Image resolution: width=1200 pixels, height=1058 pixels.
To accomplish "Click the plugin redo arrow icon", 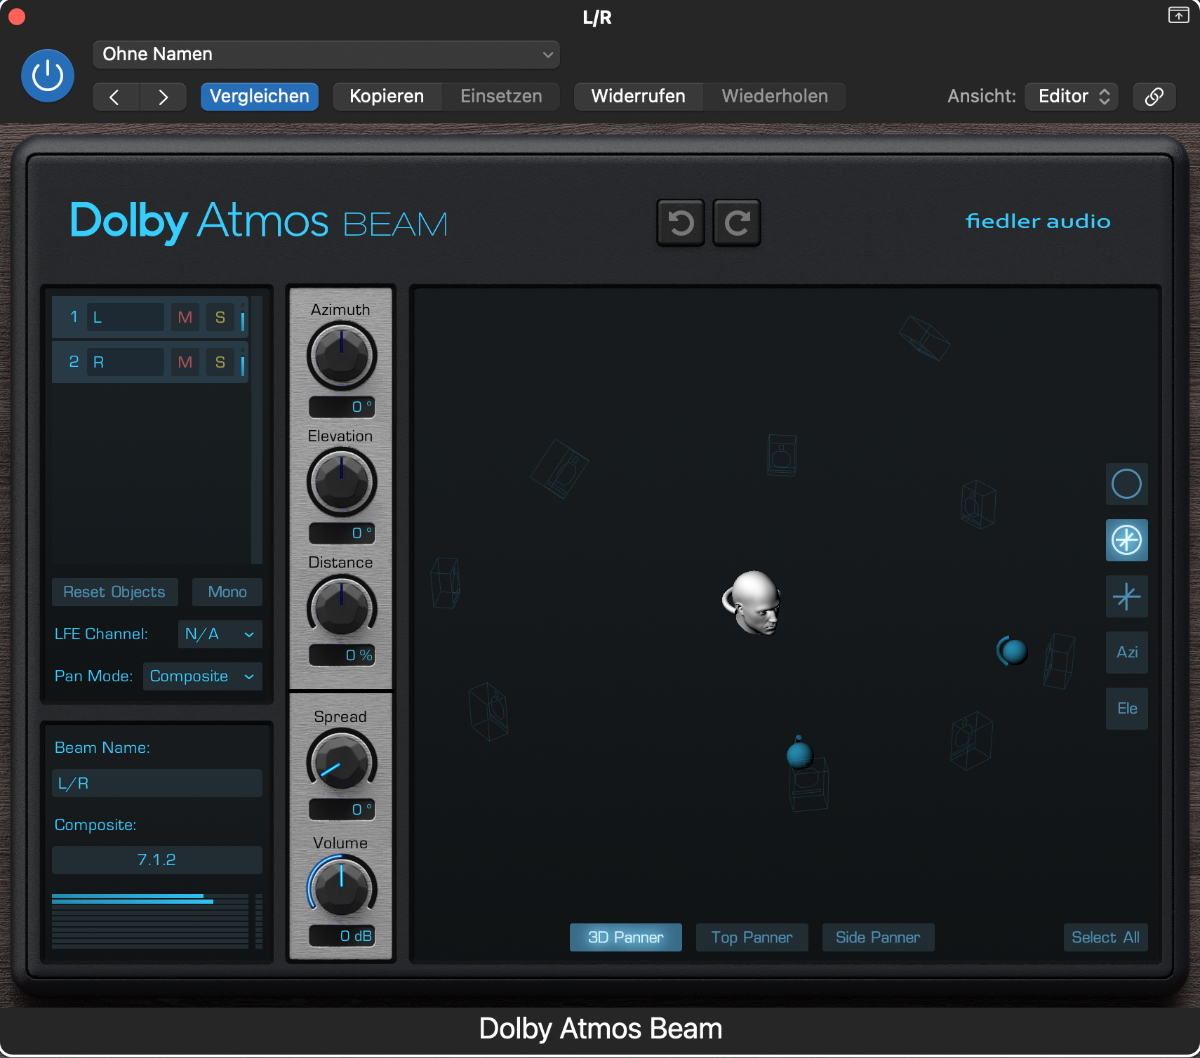I will [x=737, y=223].
